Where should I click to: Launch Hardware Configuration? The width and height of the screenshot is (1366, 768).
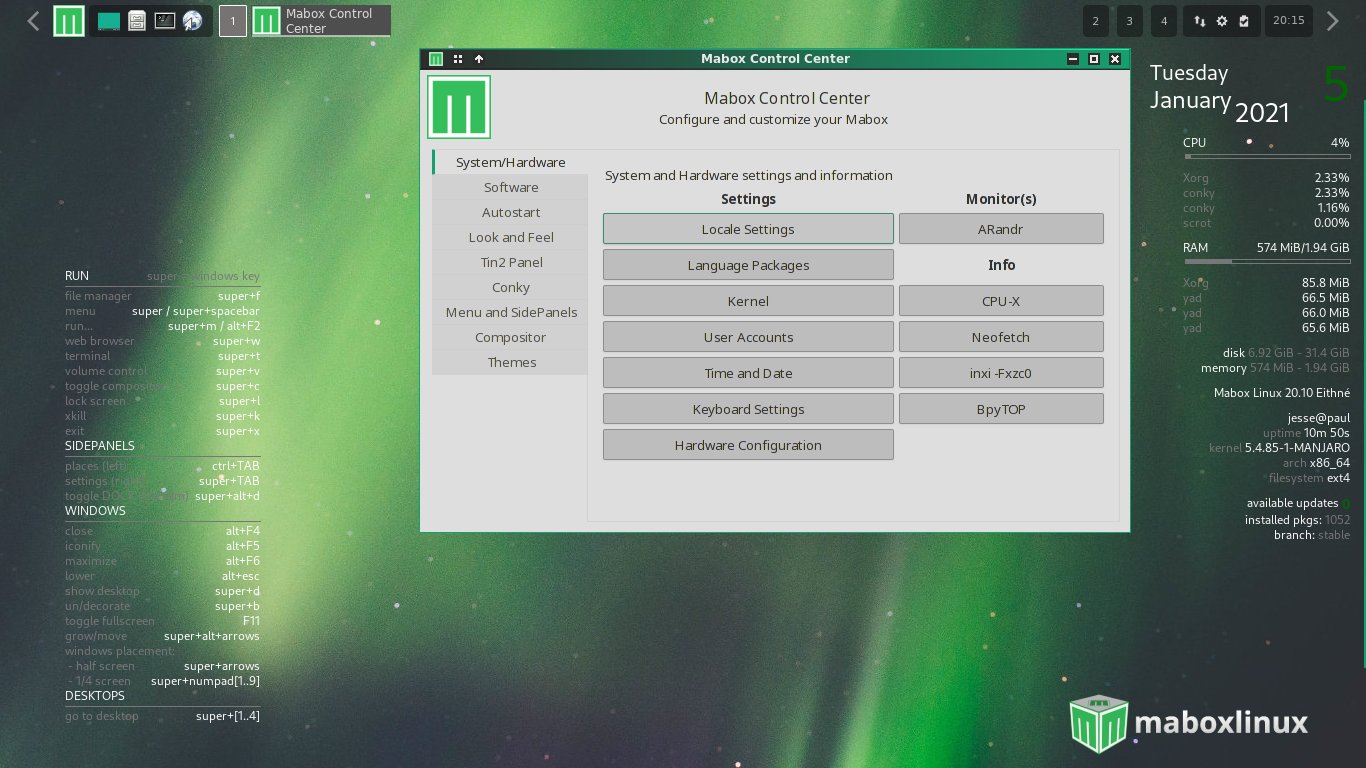[x=748, y=445]
